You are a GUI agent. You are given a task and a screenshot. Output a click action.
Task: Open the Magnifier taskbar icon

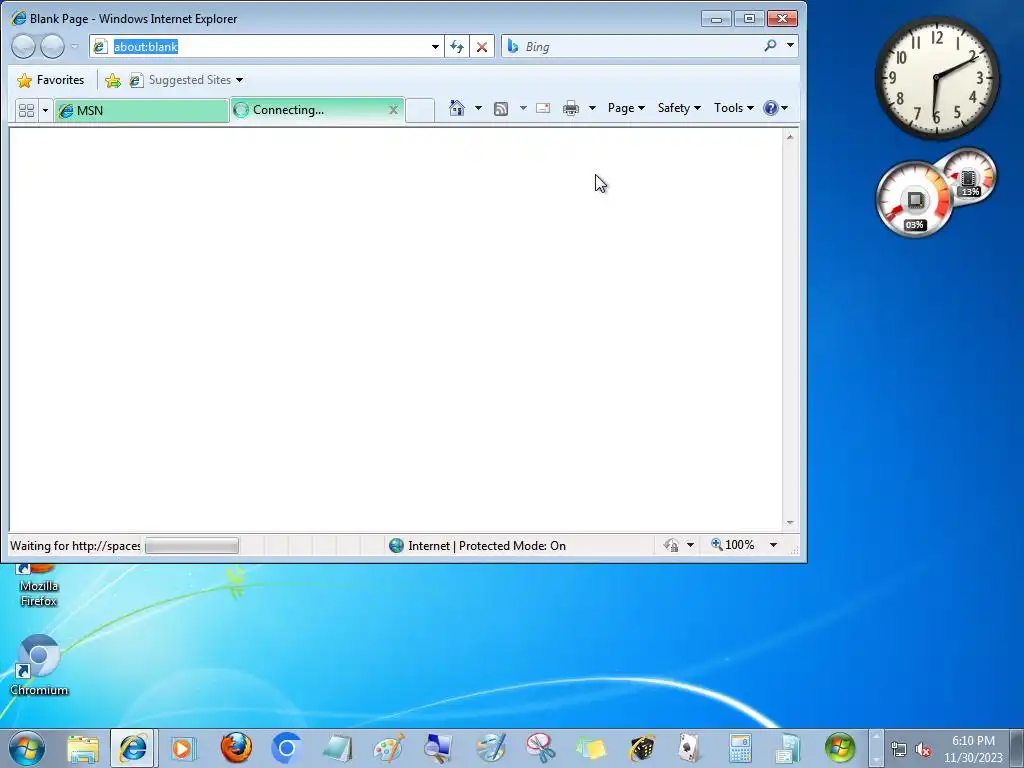coord(438,748)
